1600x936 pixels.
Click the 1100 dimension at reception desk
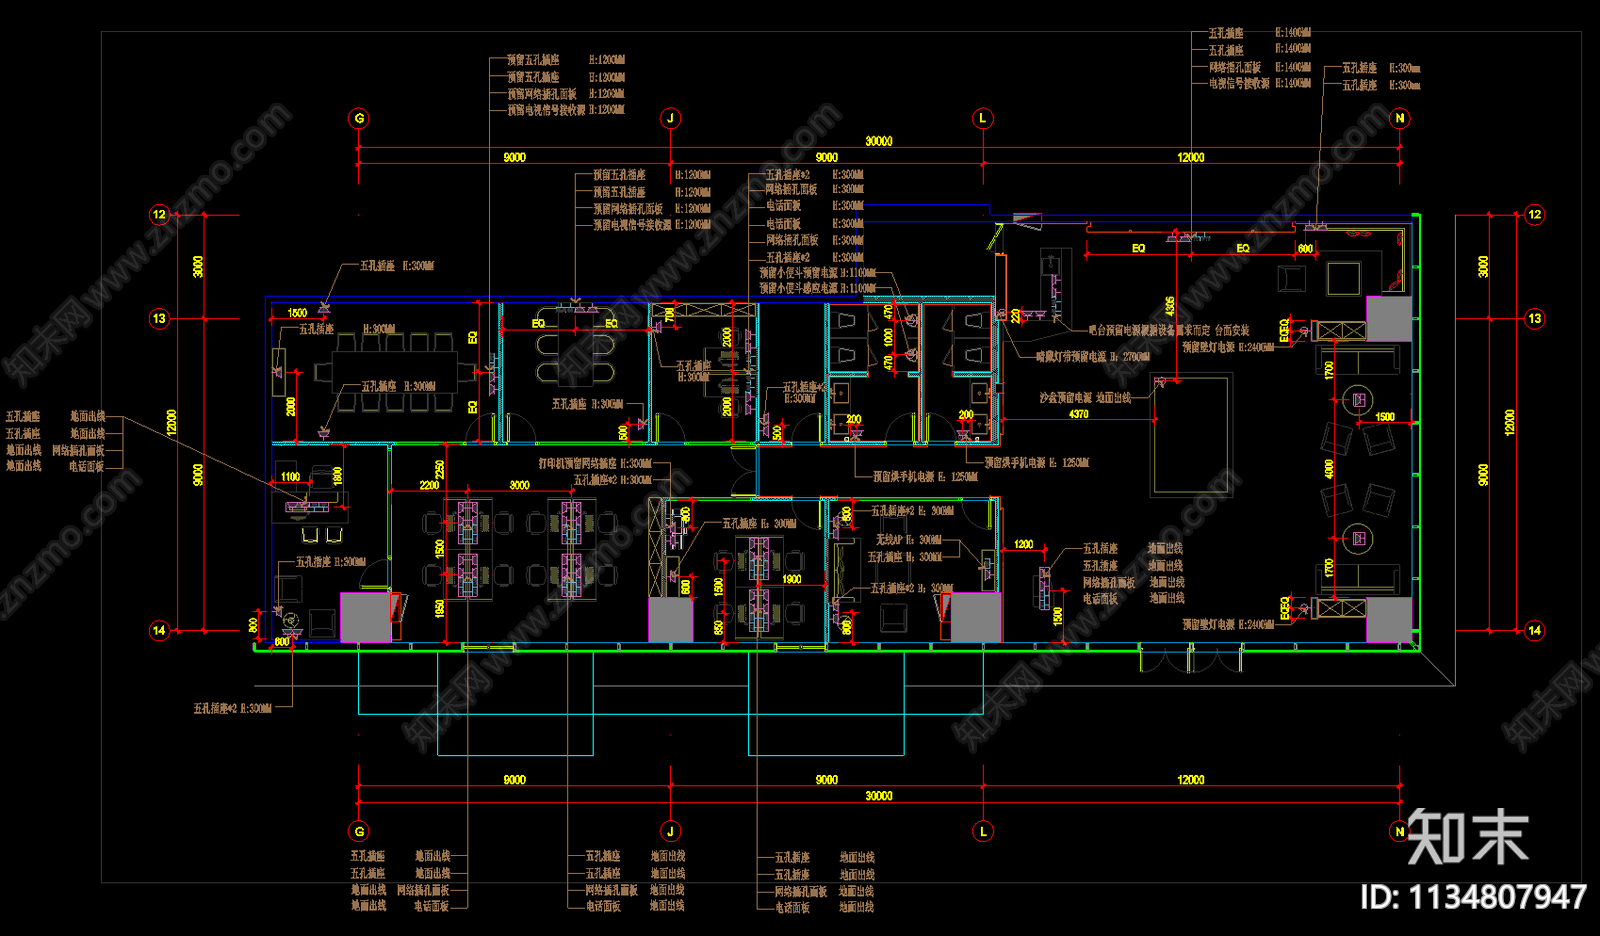tap(290, 477)
